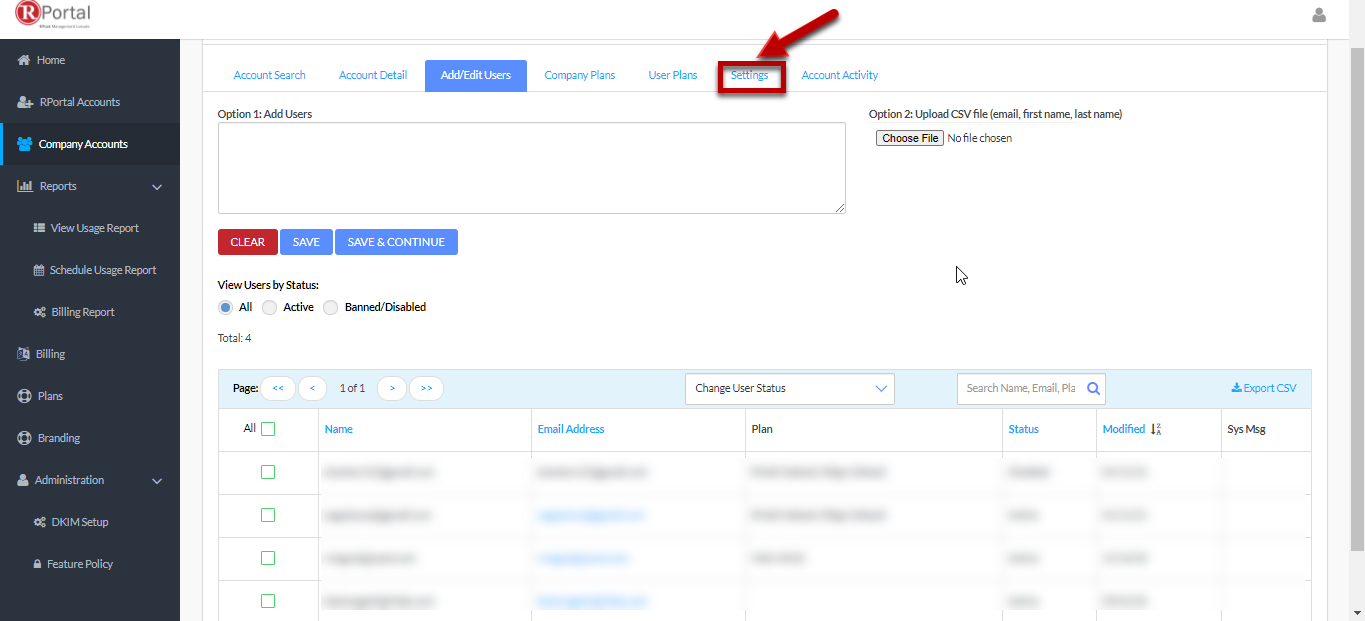Click the RPortal Accounts add-user icon
Viewport: 1365px width, 621px height.
[x=25, y=102]
